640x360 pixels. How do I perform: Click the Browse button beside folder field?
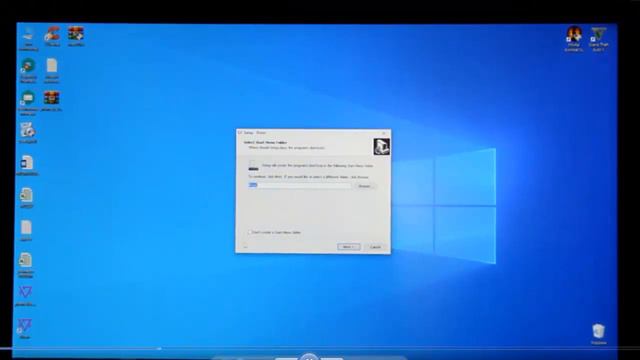[364, 186]
